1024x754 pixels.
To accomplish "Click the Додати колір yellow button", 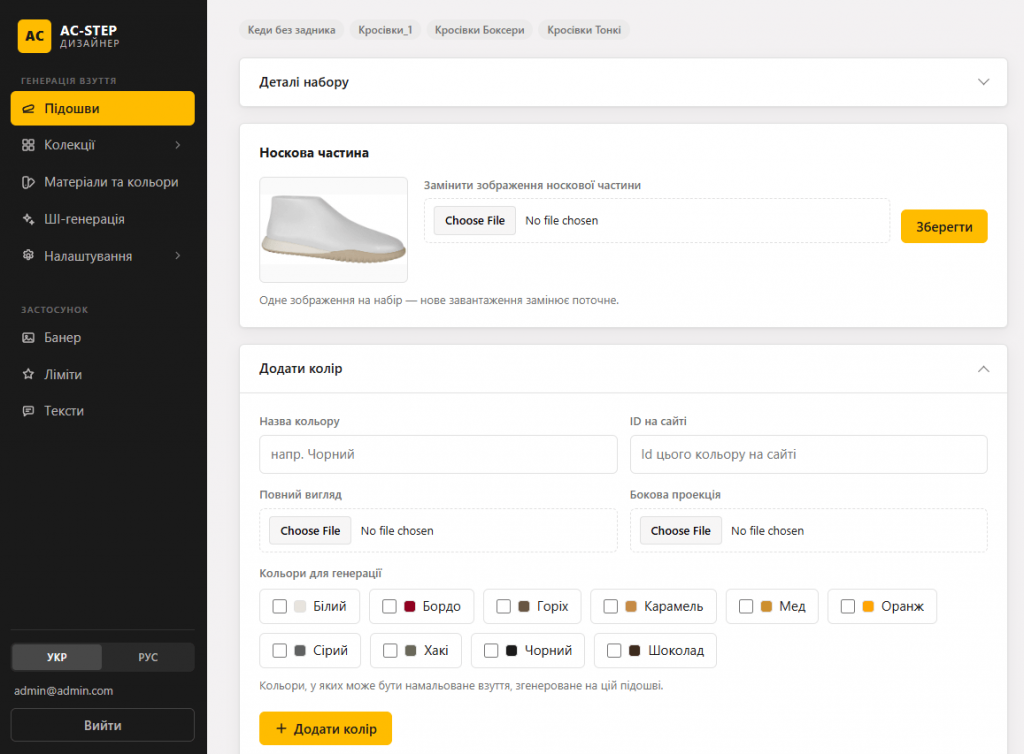I will point(325,729).
